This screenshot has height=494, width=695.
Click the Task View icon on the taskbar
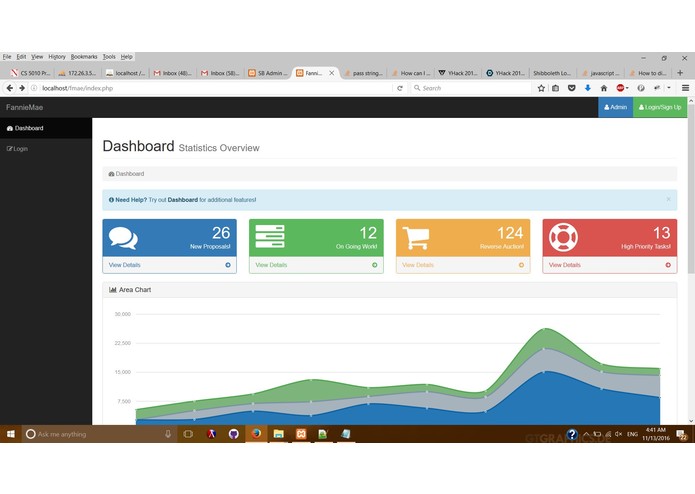[x=188, y=434]
